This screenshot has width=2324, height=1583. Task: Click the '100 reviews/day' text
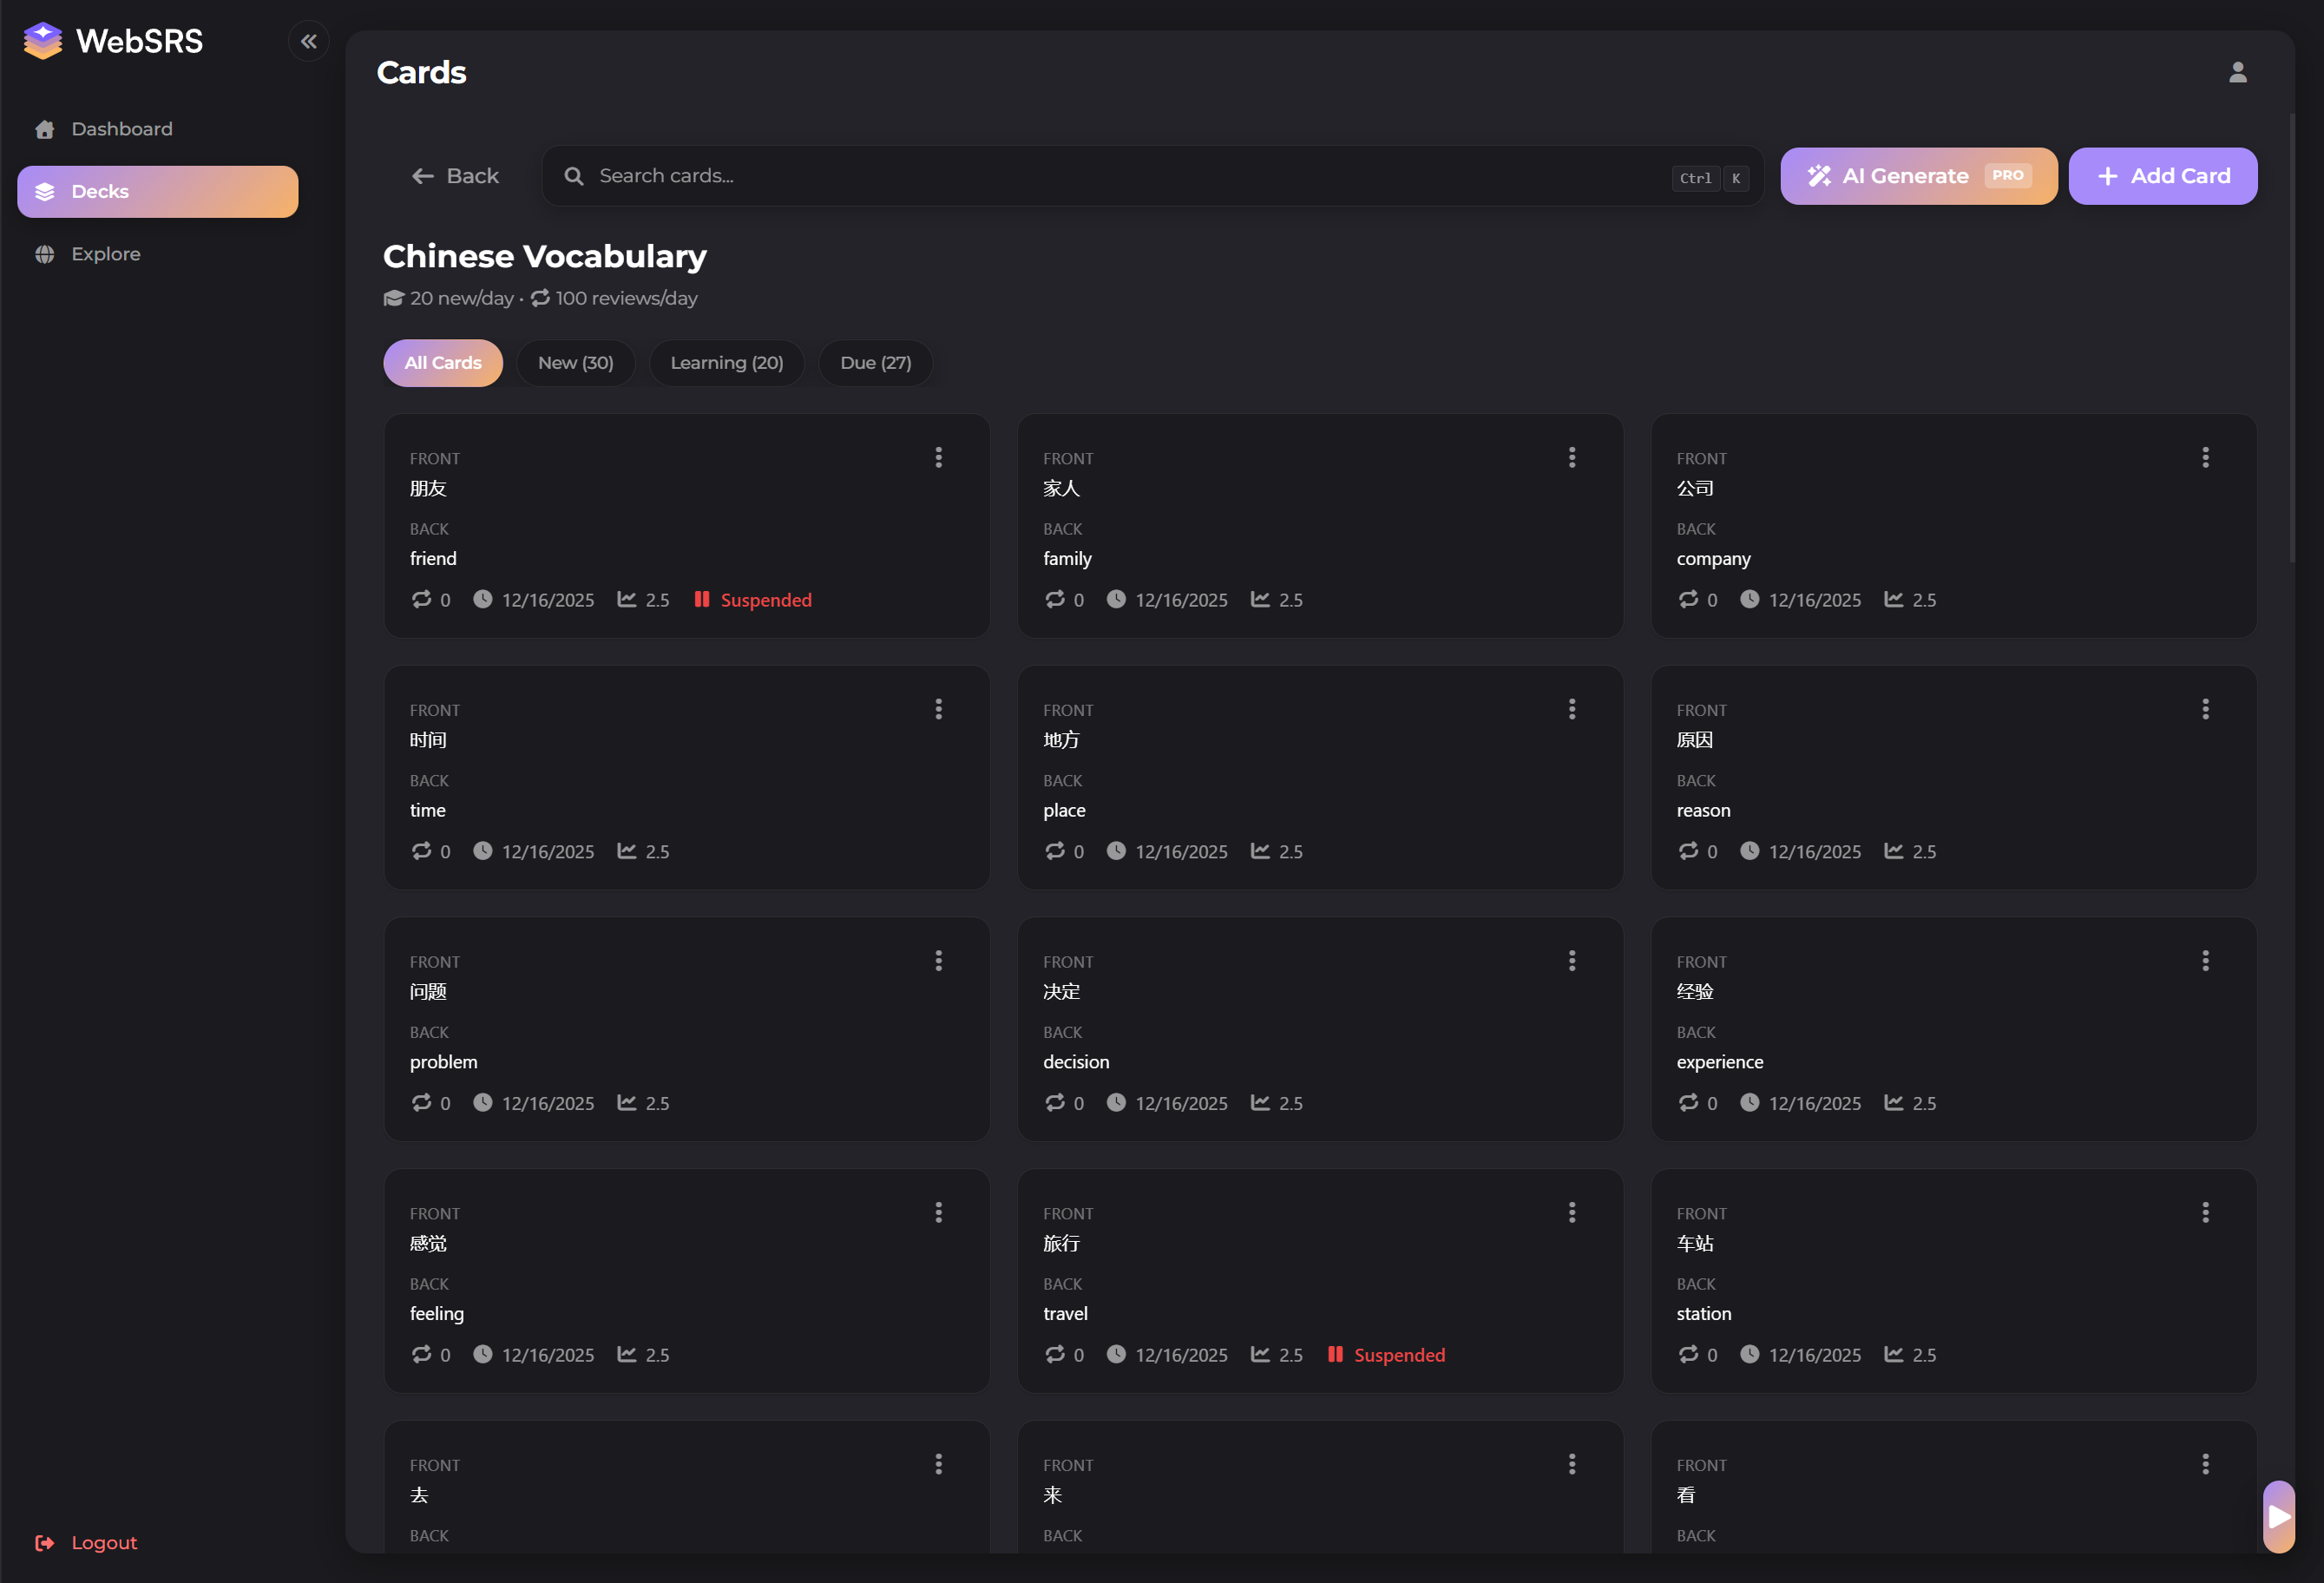(627, 298)
